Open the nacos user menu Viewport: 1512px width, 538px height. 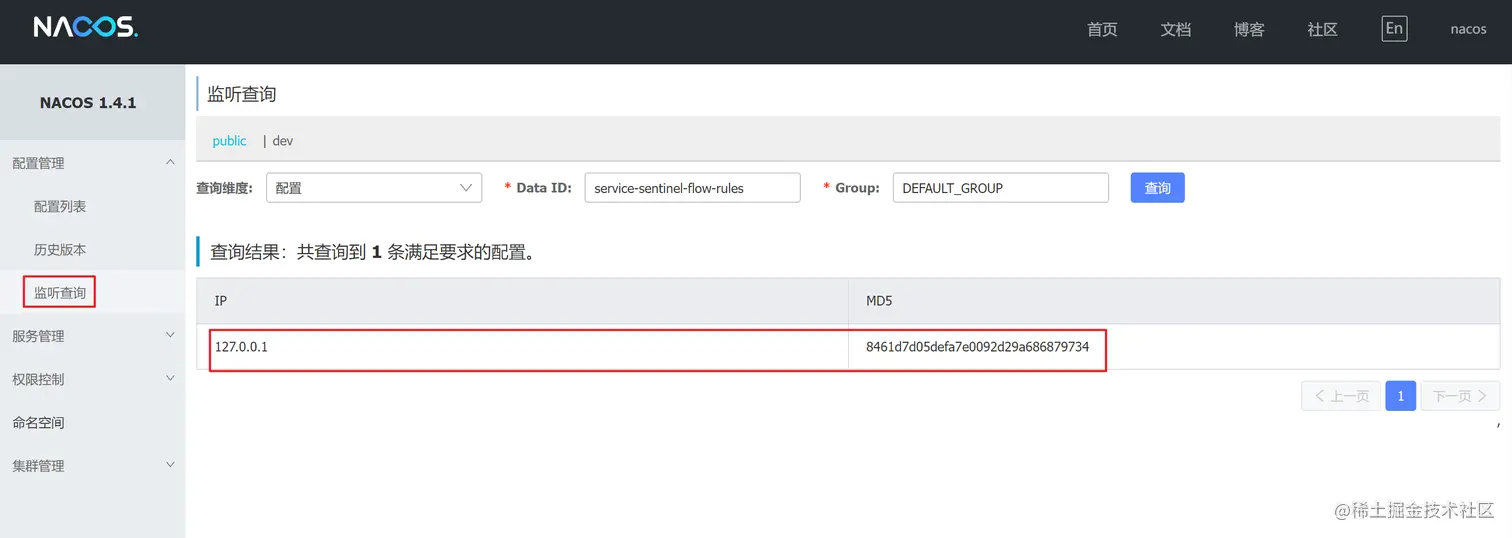pyautogui.click(x=1468, y=30)
